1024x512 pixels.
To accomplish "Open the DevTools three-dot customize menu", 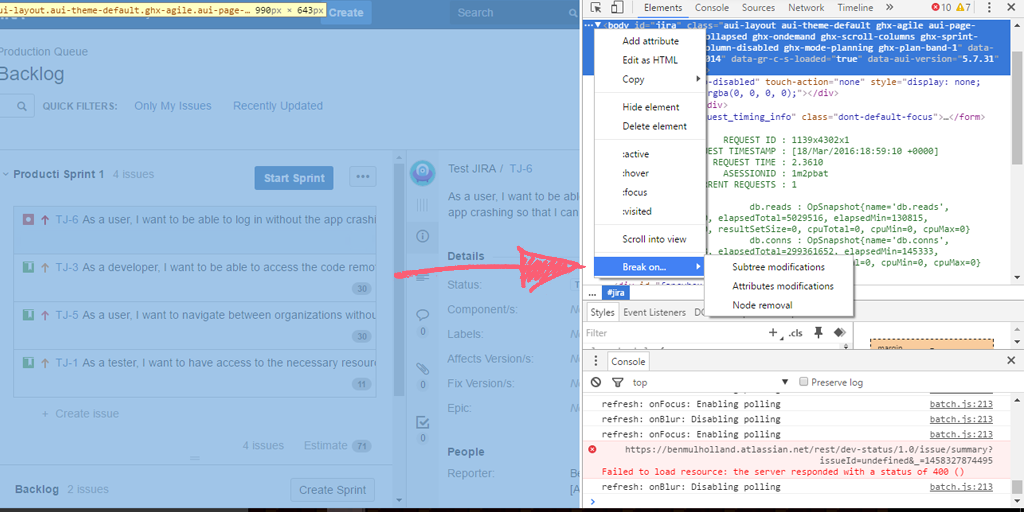I will pyautogui.click(x=989, y=8).
